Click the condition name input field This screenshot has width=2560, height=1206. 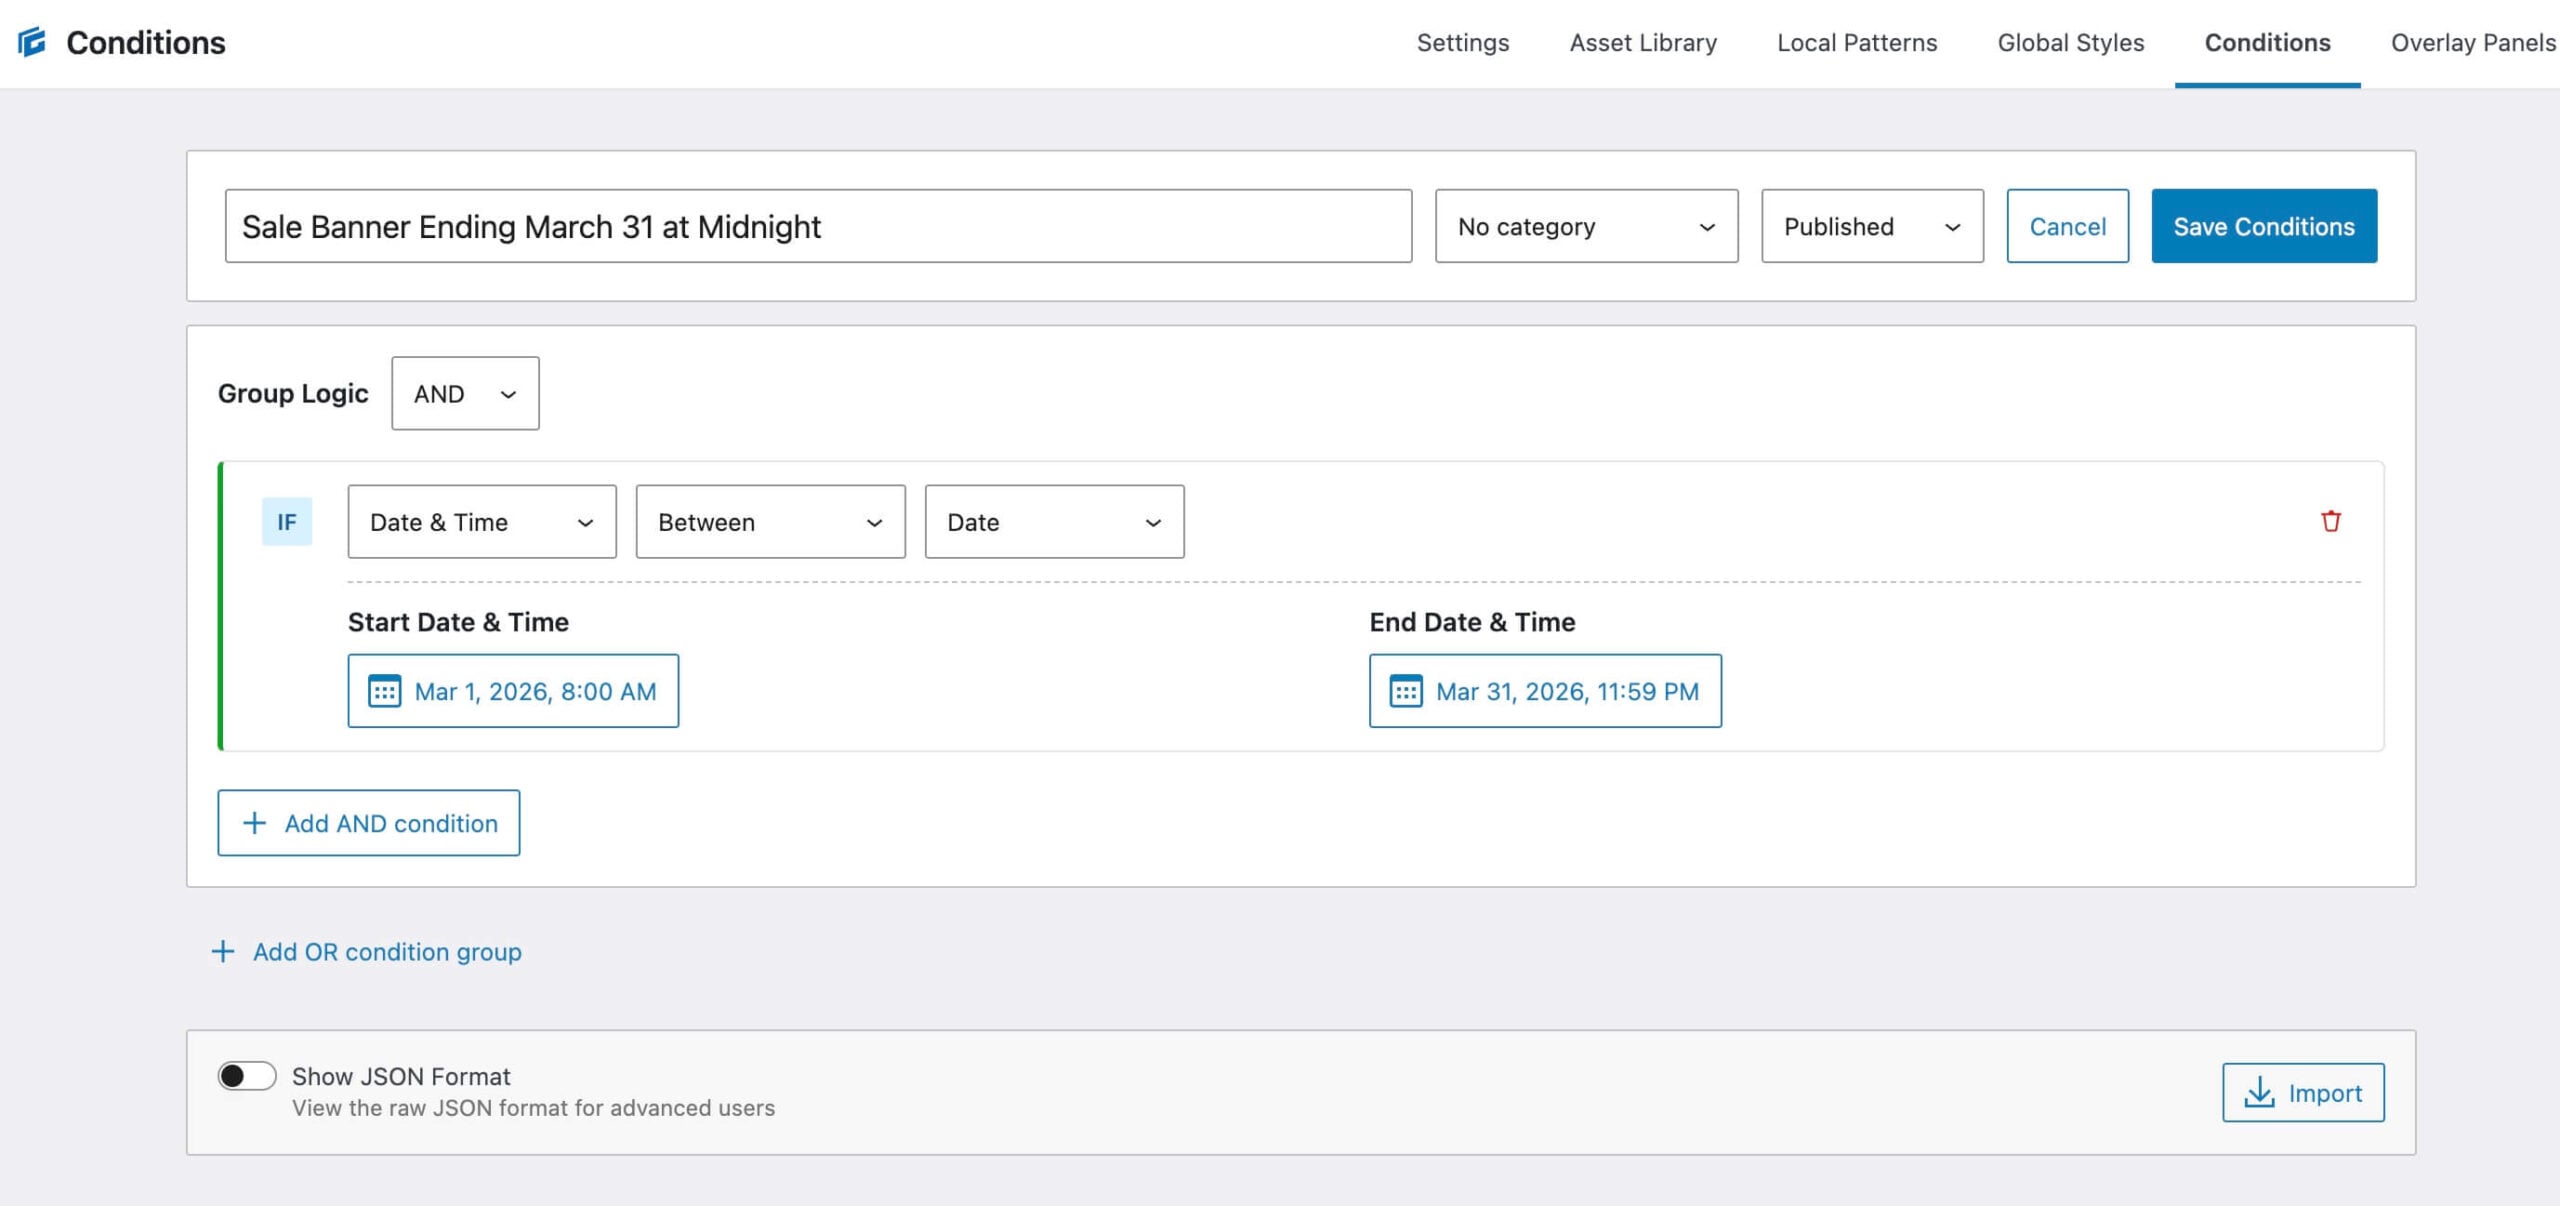point(818,226)
